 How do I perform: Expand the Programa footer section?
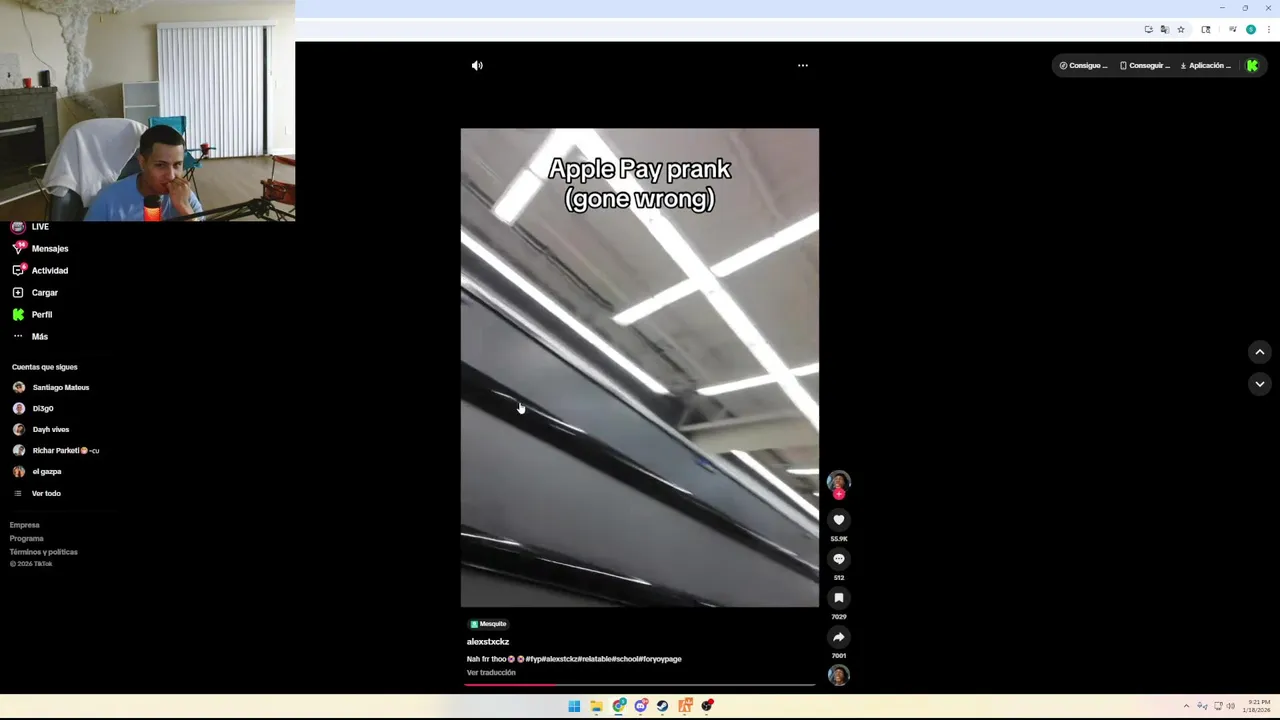pyautogui.click(x=27, y=538)
